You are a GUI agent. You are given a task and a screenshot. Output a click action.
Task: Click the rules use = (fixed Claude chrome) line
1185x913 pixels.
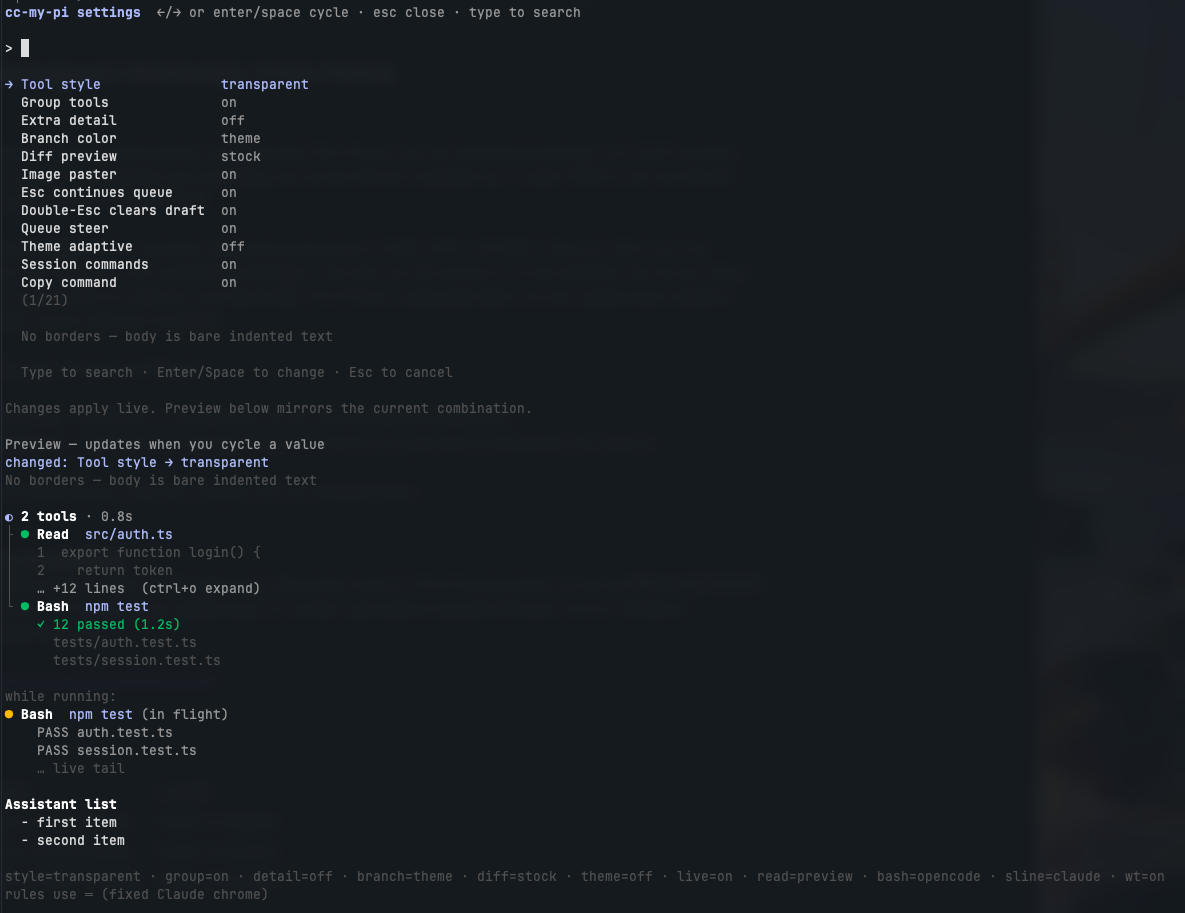point(136,895)
